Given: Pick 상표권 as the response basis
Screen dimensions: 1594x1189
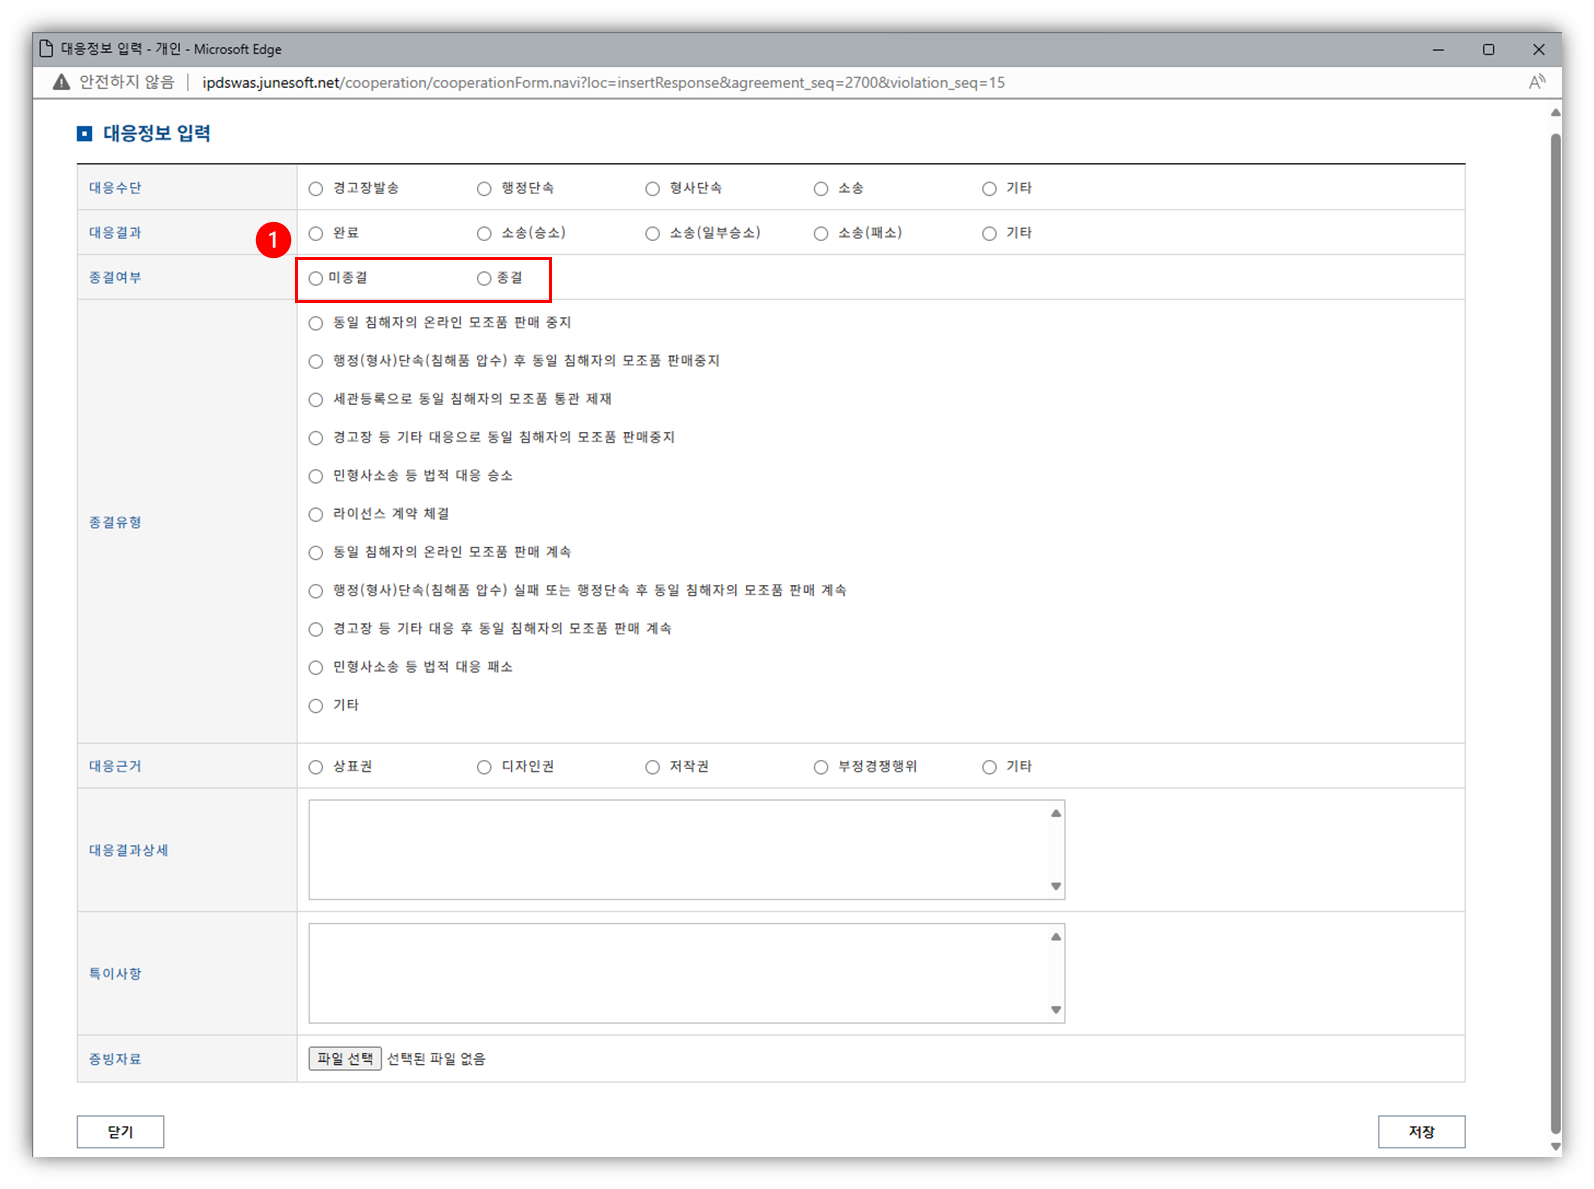Looking at the screenshot, I should 316,767.
